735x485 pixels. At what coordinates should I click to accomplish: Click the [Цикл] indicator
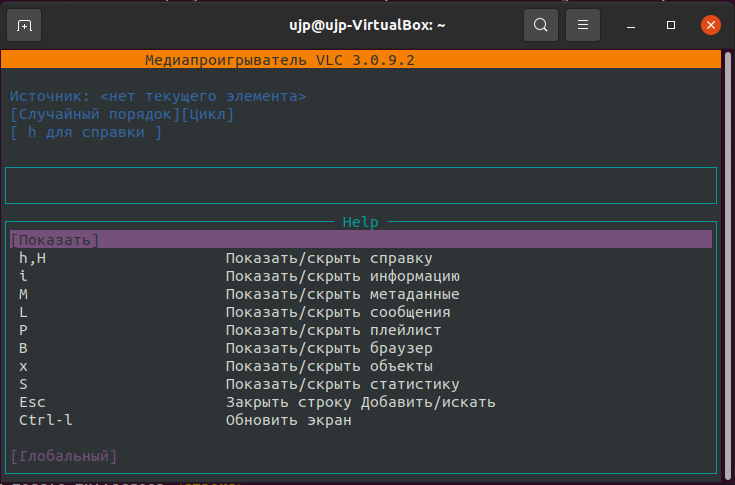(208, 114)
